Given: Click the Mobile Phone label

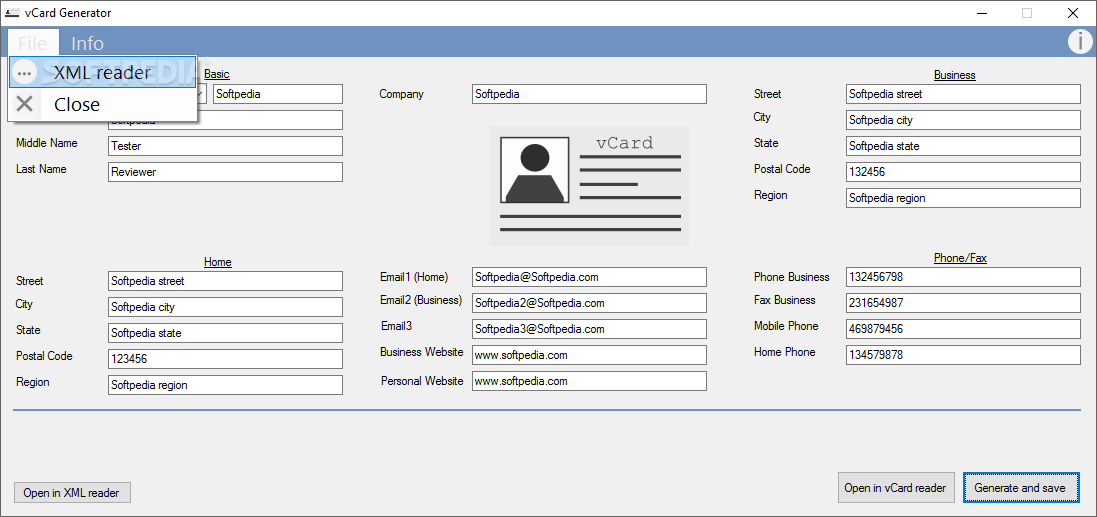Looking at the screenshot, I should pyautogui.click(x=786, y=326).
